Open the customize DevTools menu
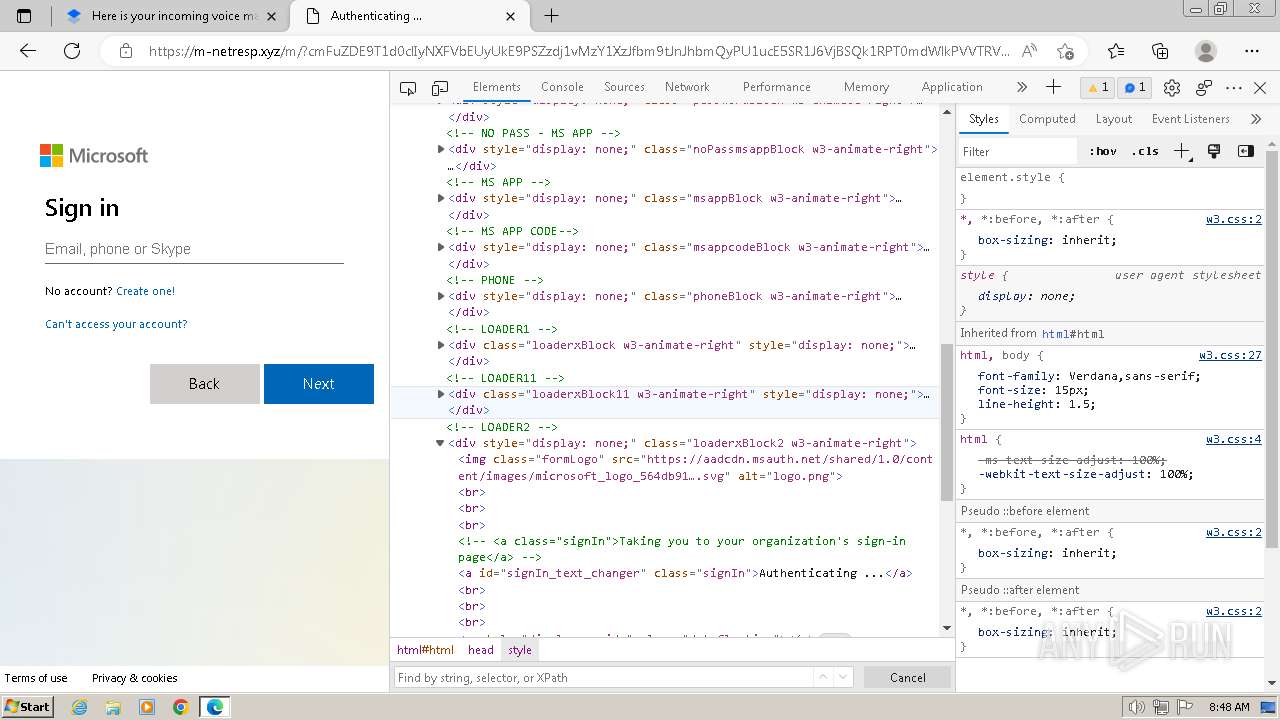1280x720 pixels. click(x=1234, y=88)
